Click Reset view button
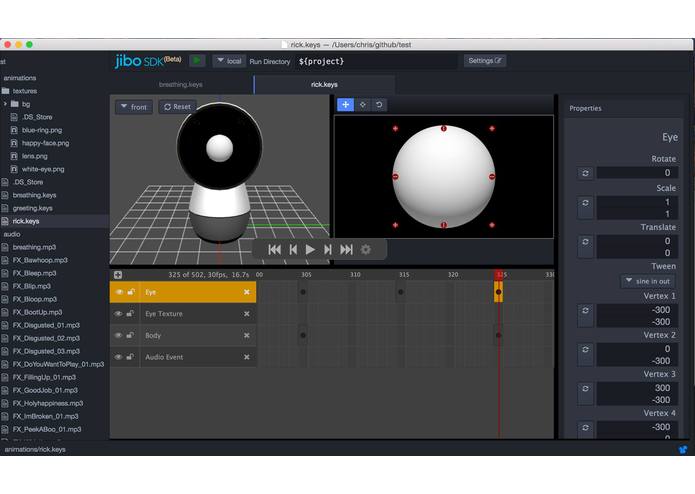The height and width of the screenshot is (494, 695). click(177, 107)
